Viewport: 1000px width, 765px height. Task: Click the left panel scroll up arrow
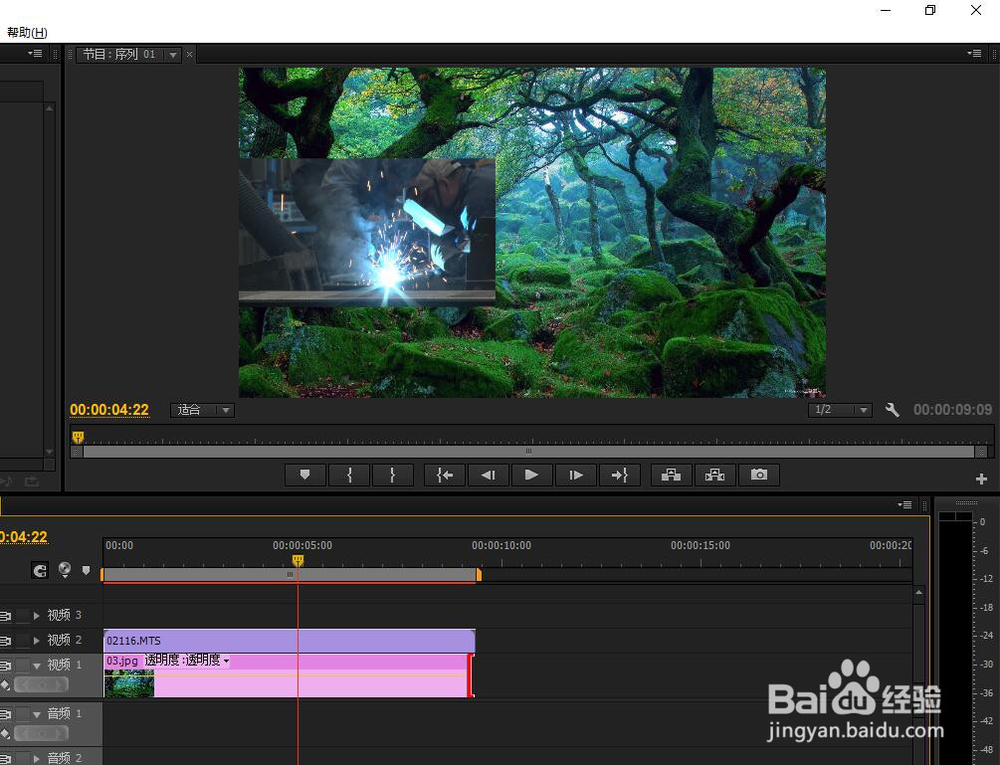click(50, 108)
